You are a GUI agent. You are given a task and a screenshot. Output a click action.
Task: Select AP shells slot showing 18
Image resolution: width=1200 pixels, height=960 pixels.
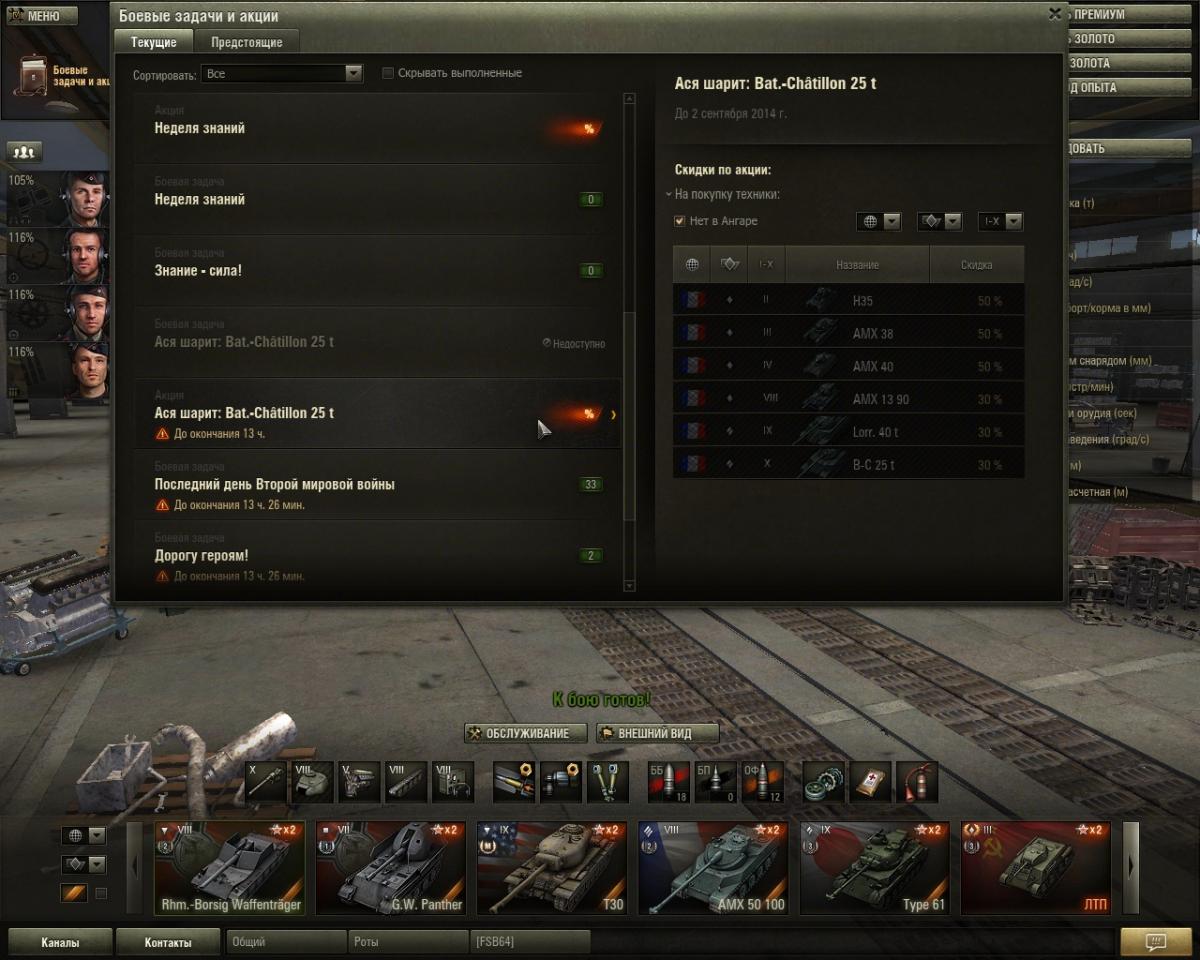[x=670, y=781]
